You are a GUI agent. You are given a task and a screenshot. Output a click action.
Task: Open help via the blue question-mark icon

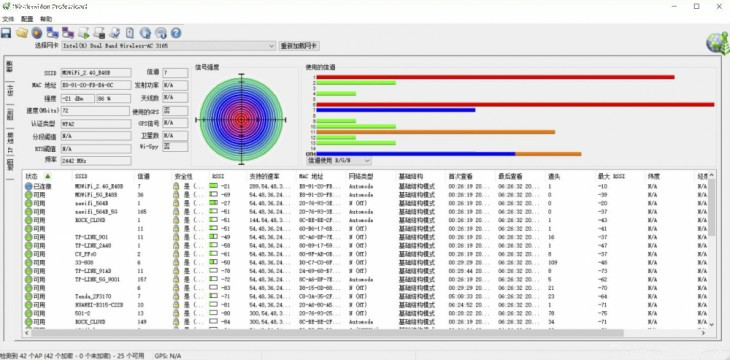[x=176, y=33]
